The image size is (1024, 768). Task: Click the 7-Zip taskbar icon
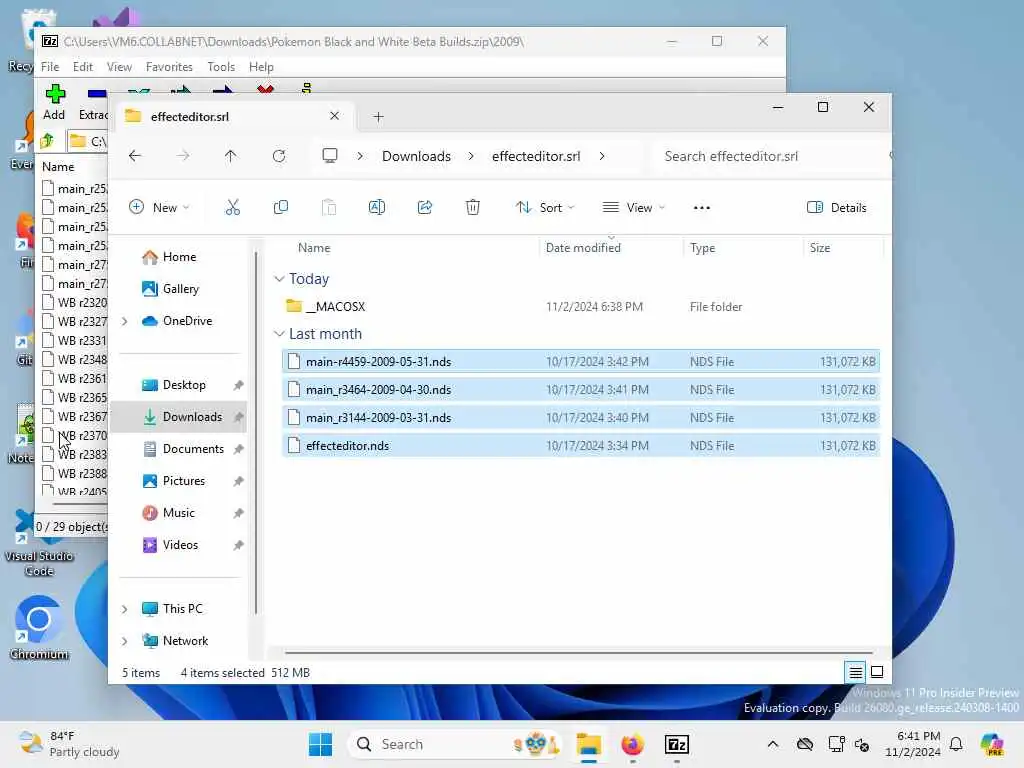(677, 744)
